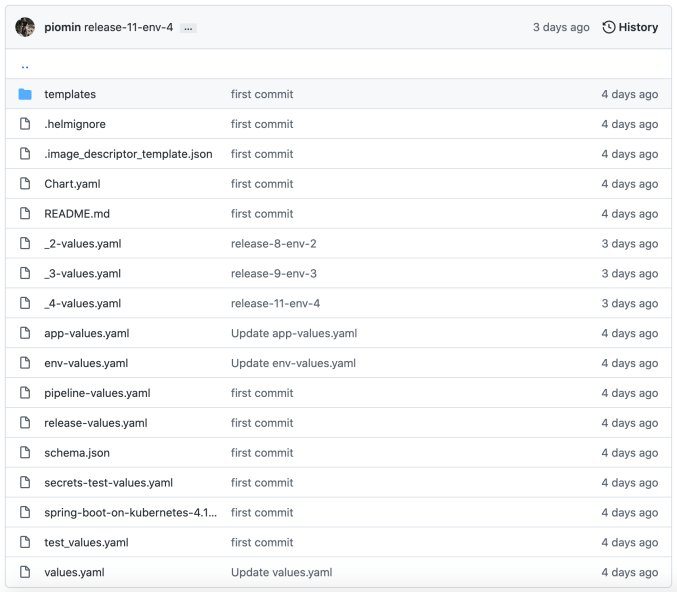Image resolution: width=677 pixels, height=592 pixels.
Task: Open the templates folder
Action: pyautogui.click(x=70, y=94)
